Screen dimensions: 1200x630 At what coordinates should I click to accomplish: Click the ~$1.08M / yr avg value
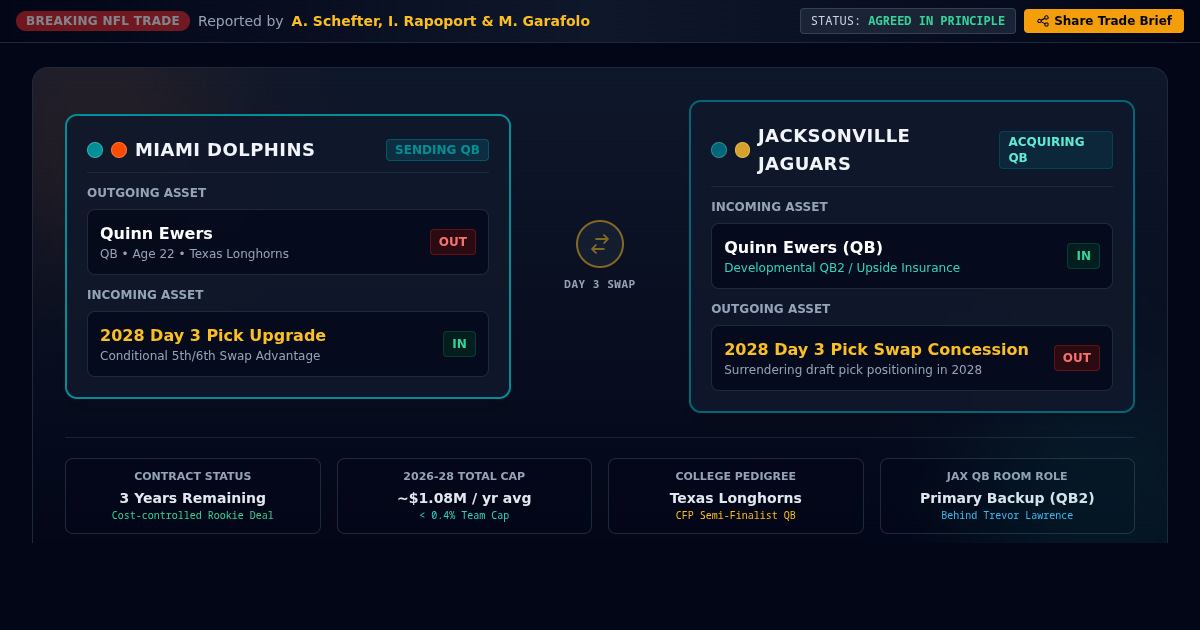click(x=464, y=498)
